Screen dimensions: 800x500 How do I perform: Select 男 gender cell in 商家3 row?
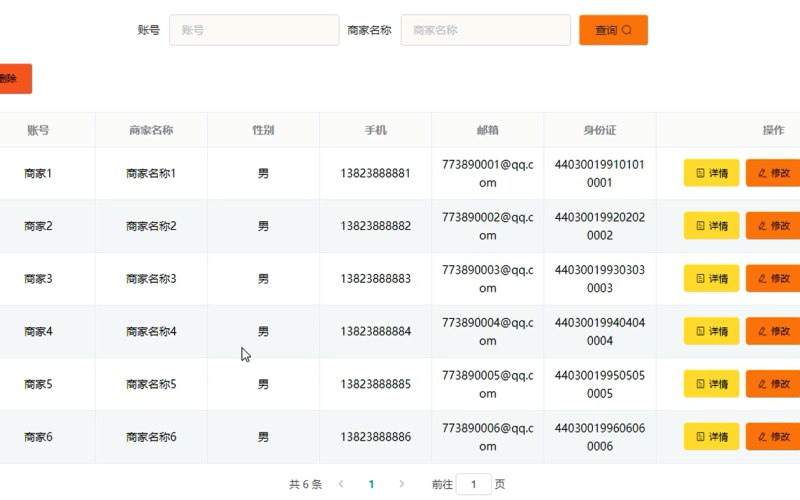click(263, 279)
